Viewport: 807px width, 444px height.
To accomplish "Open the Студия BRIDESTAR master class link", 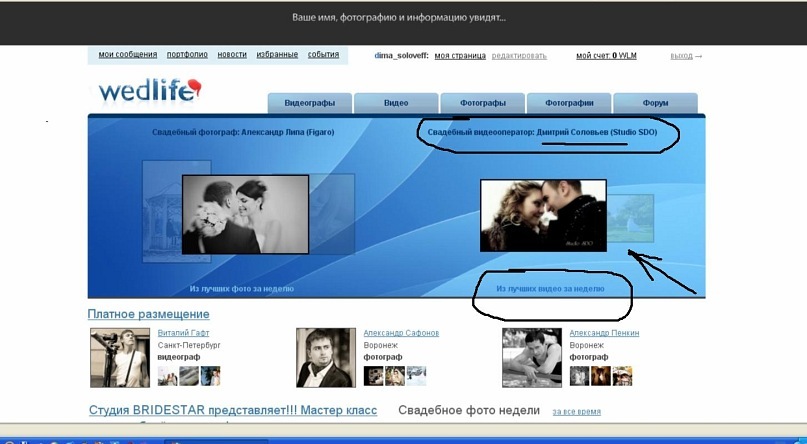I will pyautogui.click(x=232, y=410).
